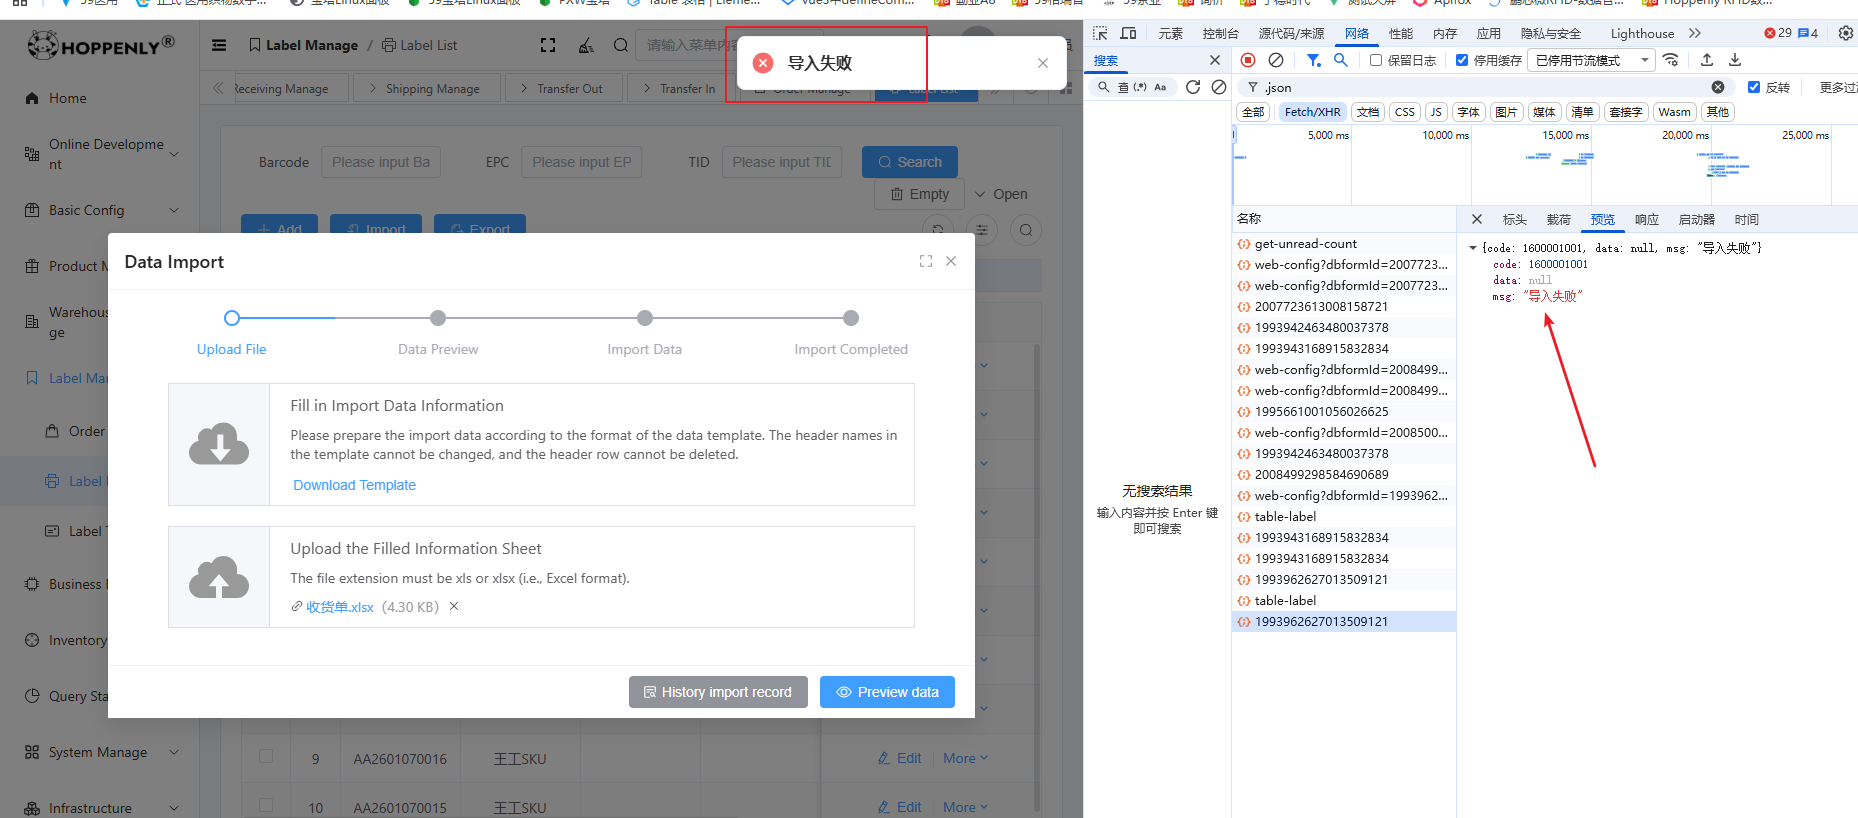Click the inspect element picker icon

pos(1100,33)
